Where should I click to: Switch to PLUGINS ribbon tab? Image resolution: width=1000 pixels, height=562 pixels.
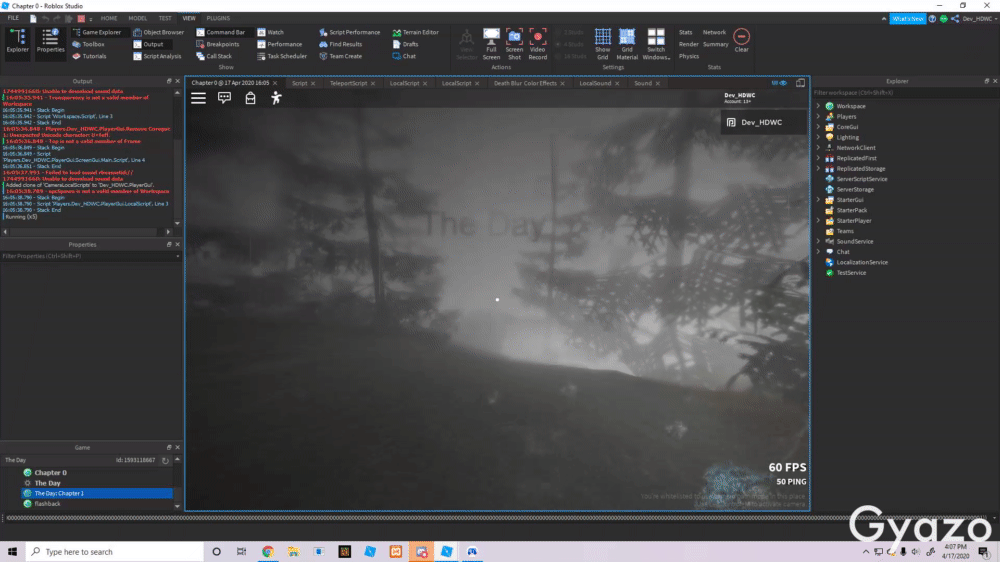(218, 18)
